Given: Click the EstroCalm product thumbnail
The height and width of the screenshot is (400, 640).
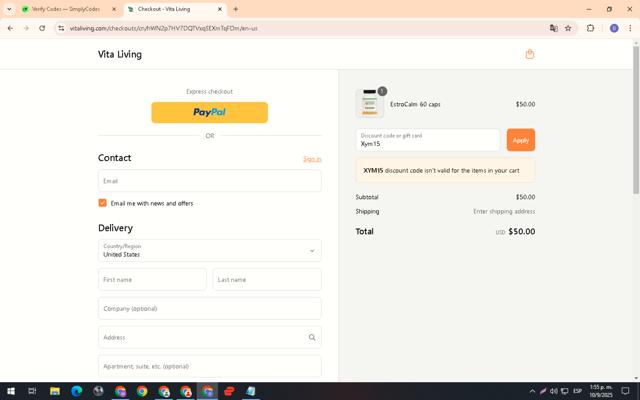Looking at the screenshot, I should 370,104.
